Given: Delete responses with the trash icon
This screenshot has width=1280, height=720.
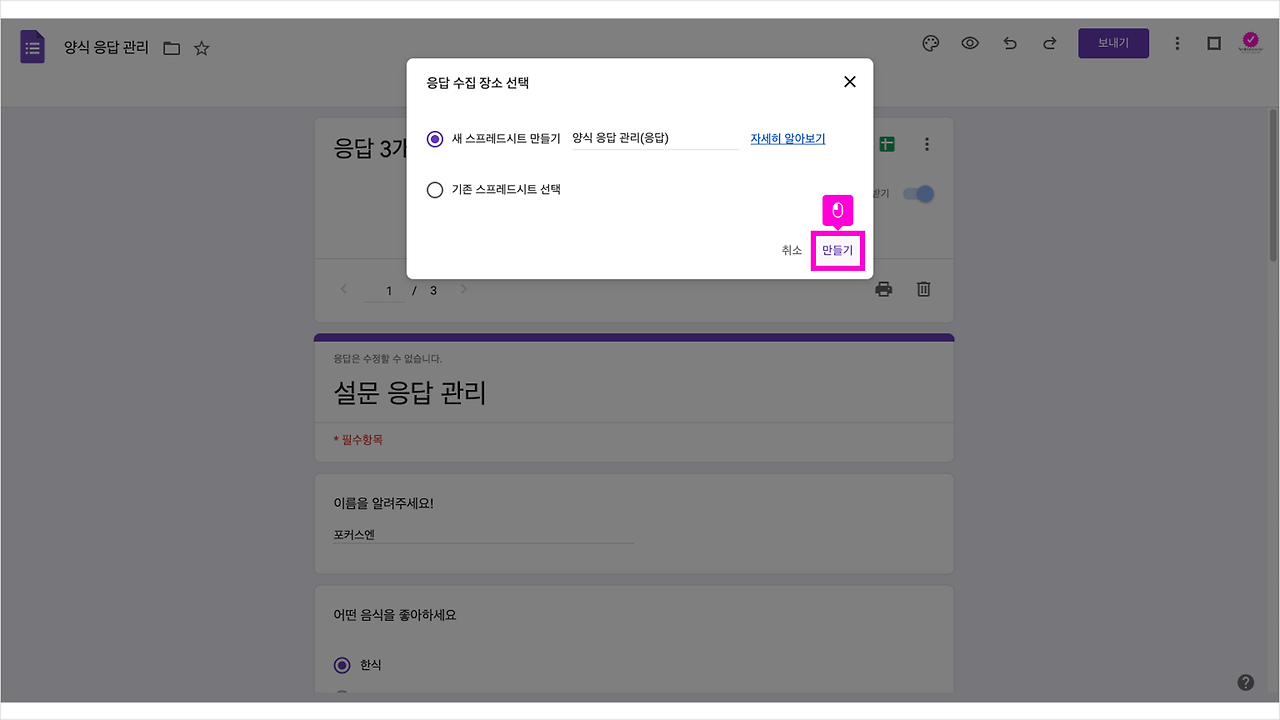Looking at the screenshot, I should coord(922,288).
